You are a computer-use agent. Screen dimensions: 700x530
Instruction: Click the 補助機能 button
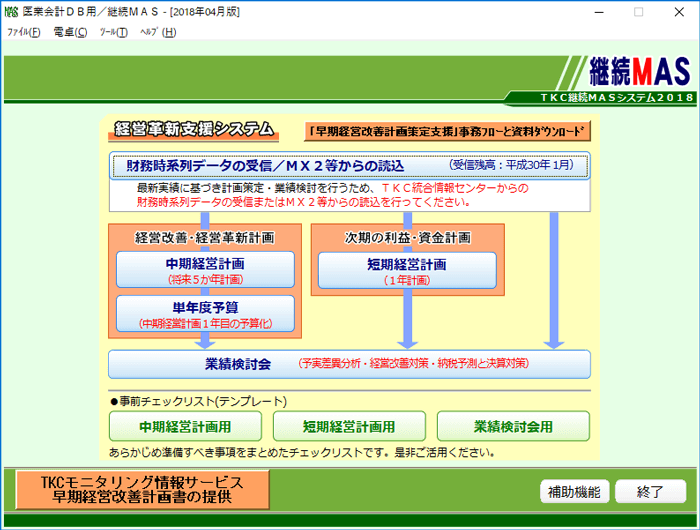coord(574,492)
